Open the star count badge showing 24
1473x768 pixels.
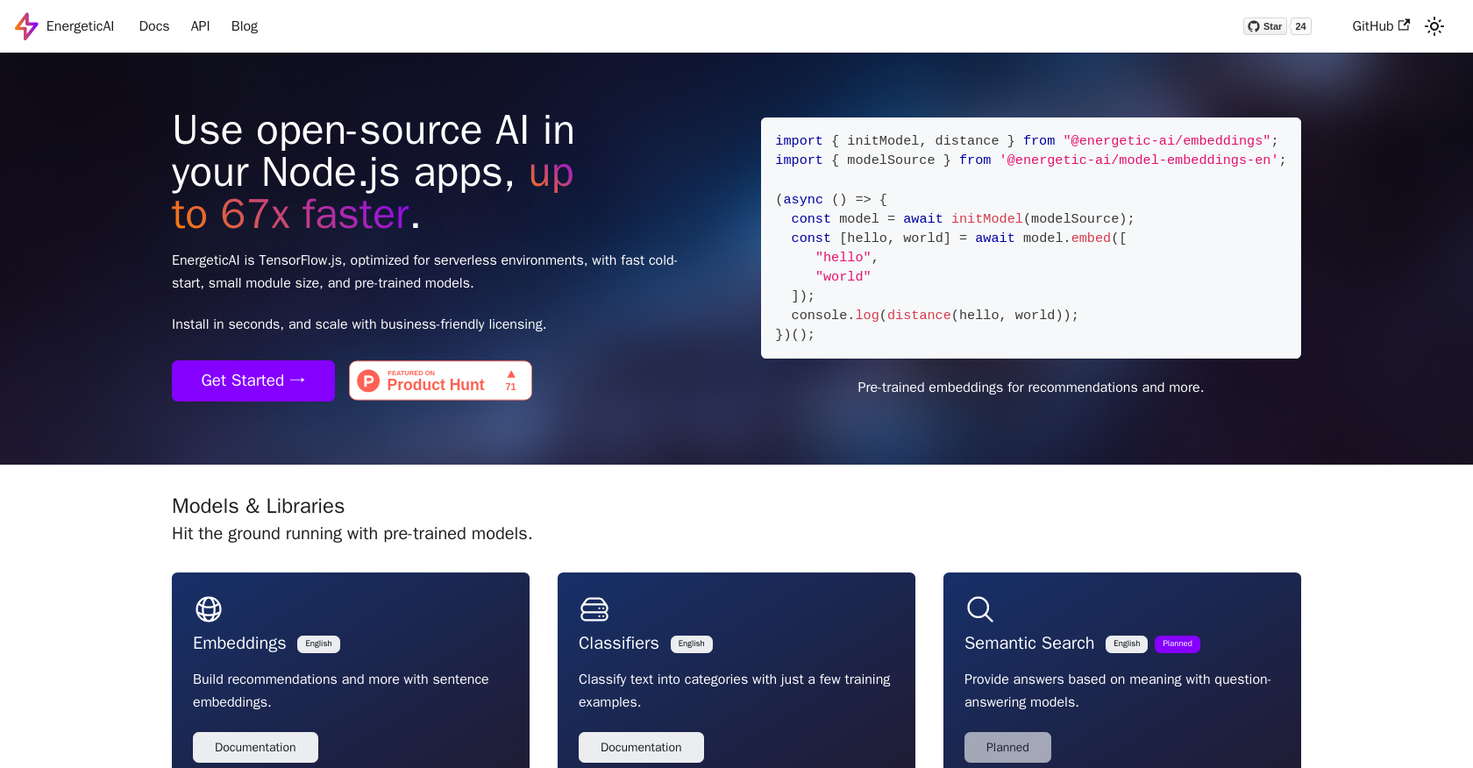1300,26
